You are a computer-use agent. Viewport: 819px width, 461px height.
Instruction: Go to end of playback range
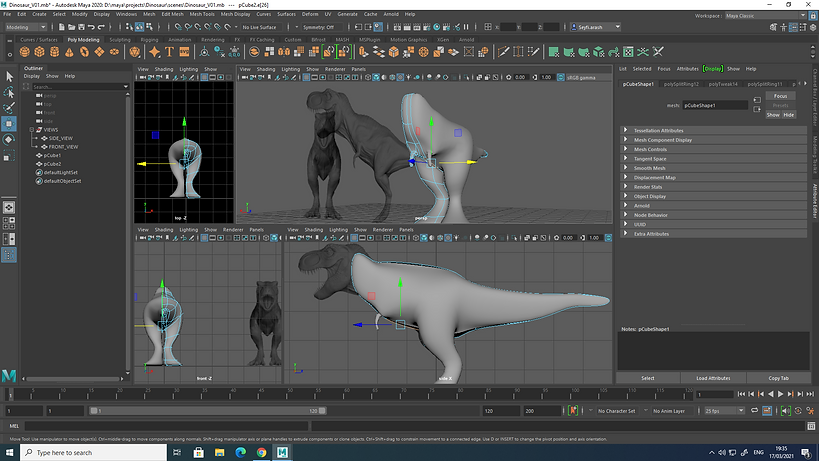pos(810,394)
